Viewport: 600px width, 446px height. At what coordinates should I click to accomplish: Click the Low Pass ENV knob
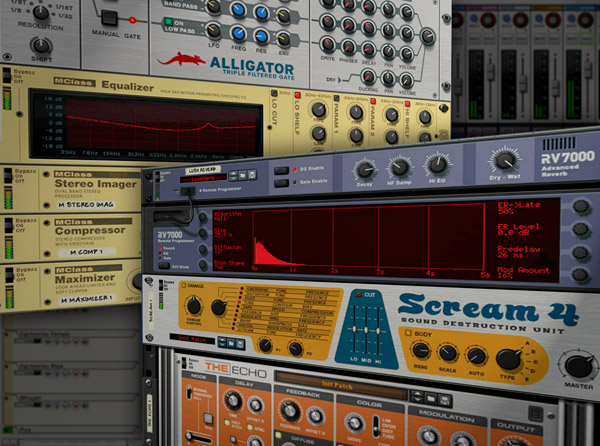click(284, 39)
